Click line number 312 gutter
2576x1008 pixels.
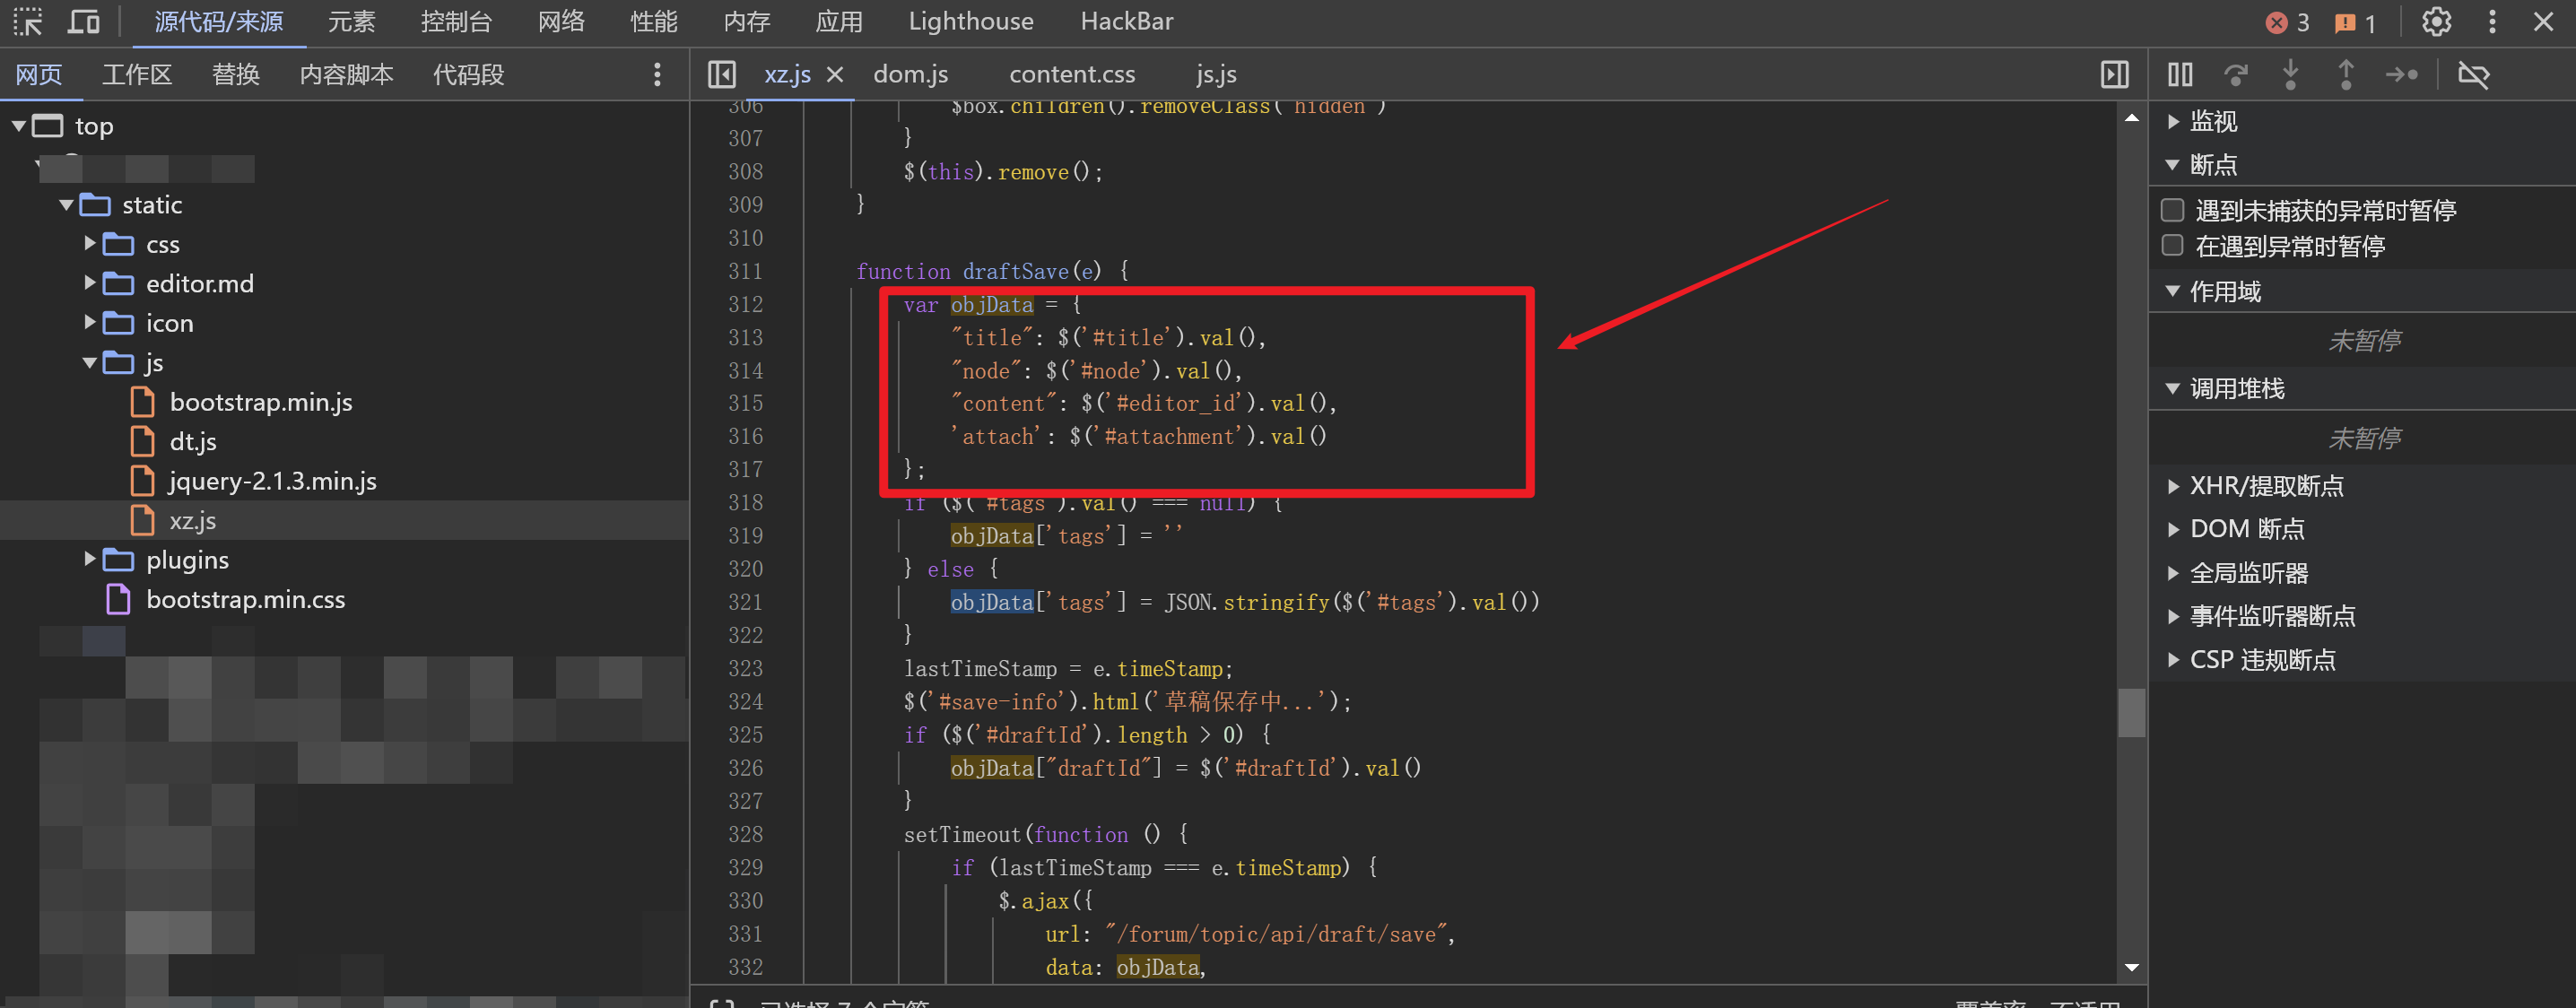pos(745,304)
